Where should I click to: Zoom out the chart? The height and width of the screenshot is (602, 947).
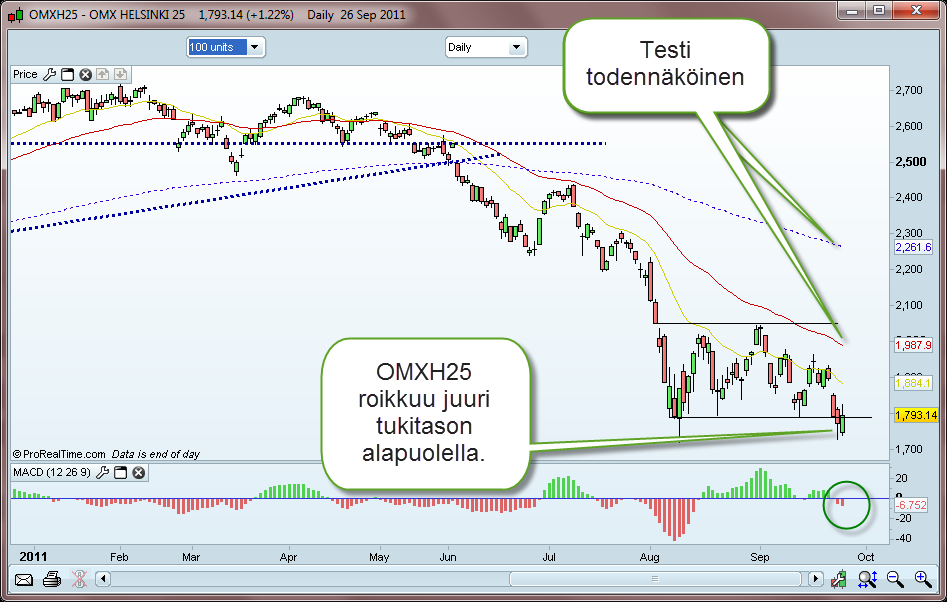coord(895,580)
